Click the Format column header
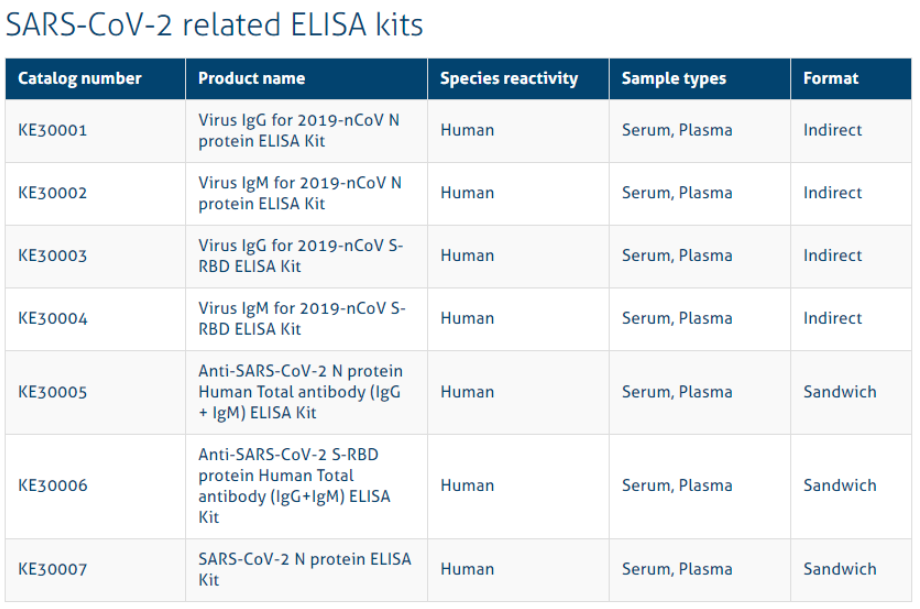The image size is (920, 609). pyautogui.click(x=831, y=79)
